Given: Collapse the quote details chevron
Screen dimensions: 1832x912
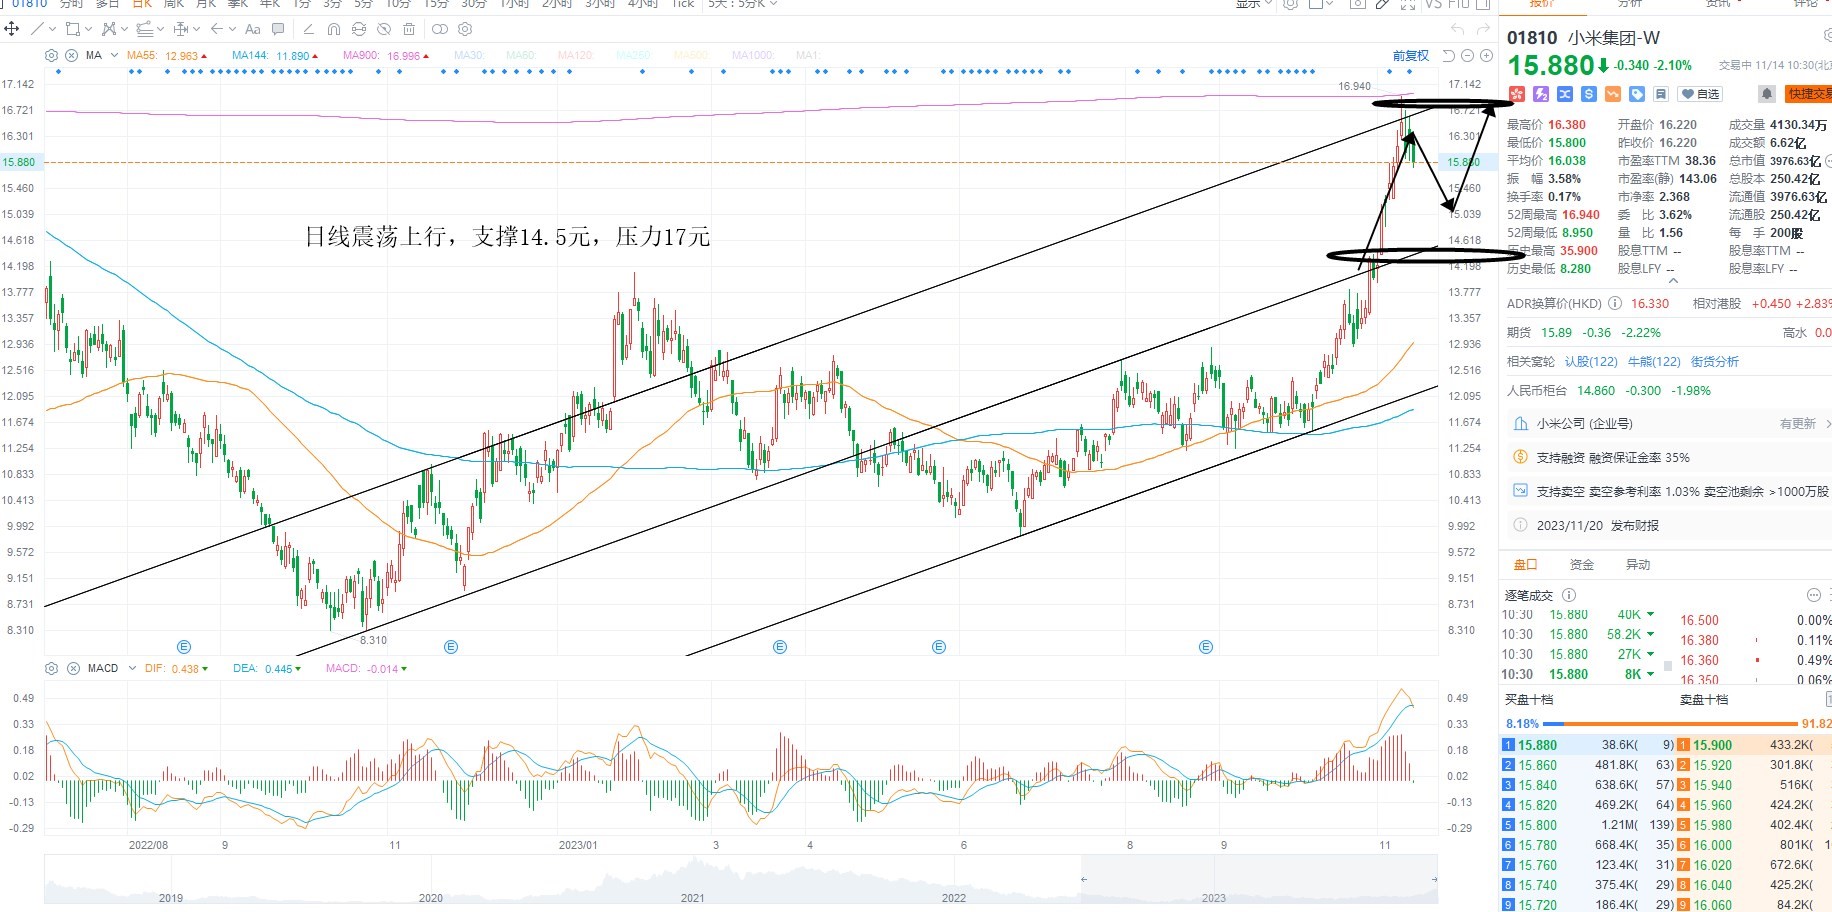Looking at the screenshot, I should pyautogui.click(x=1673, y=281).
